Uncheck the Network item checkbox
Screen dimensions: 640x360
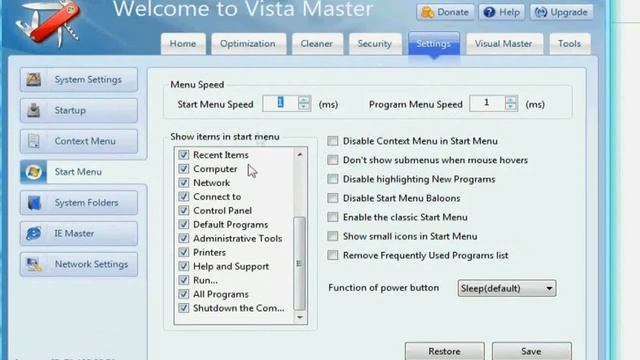coord(184,182)
